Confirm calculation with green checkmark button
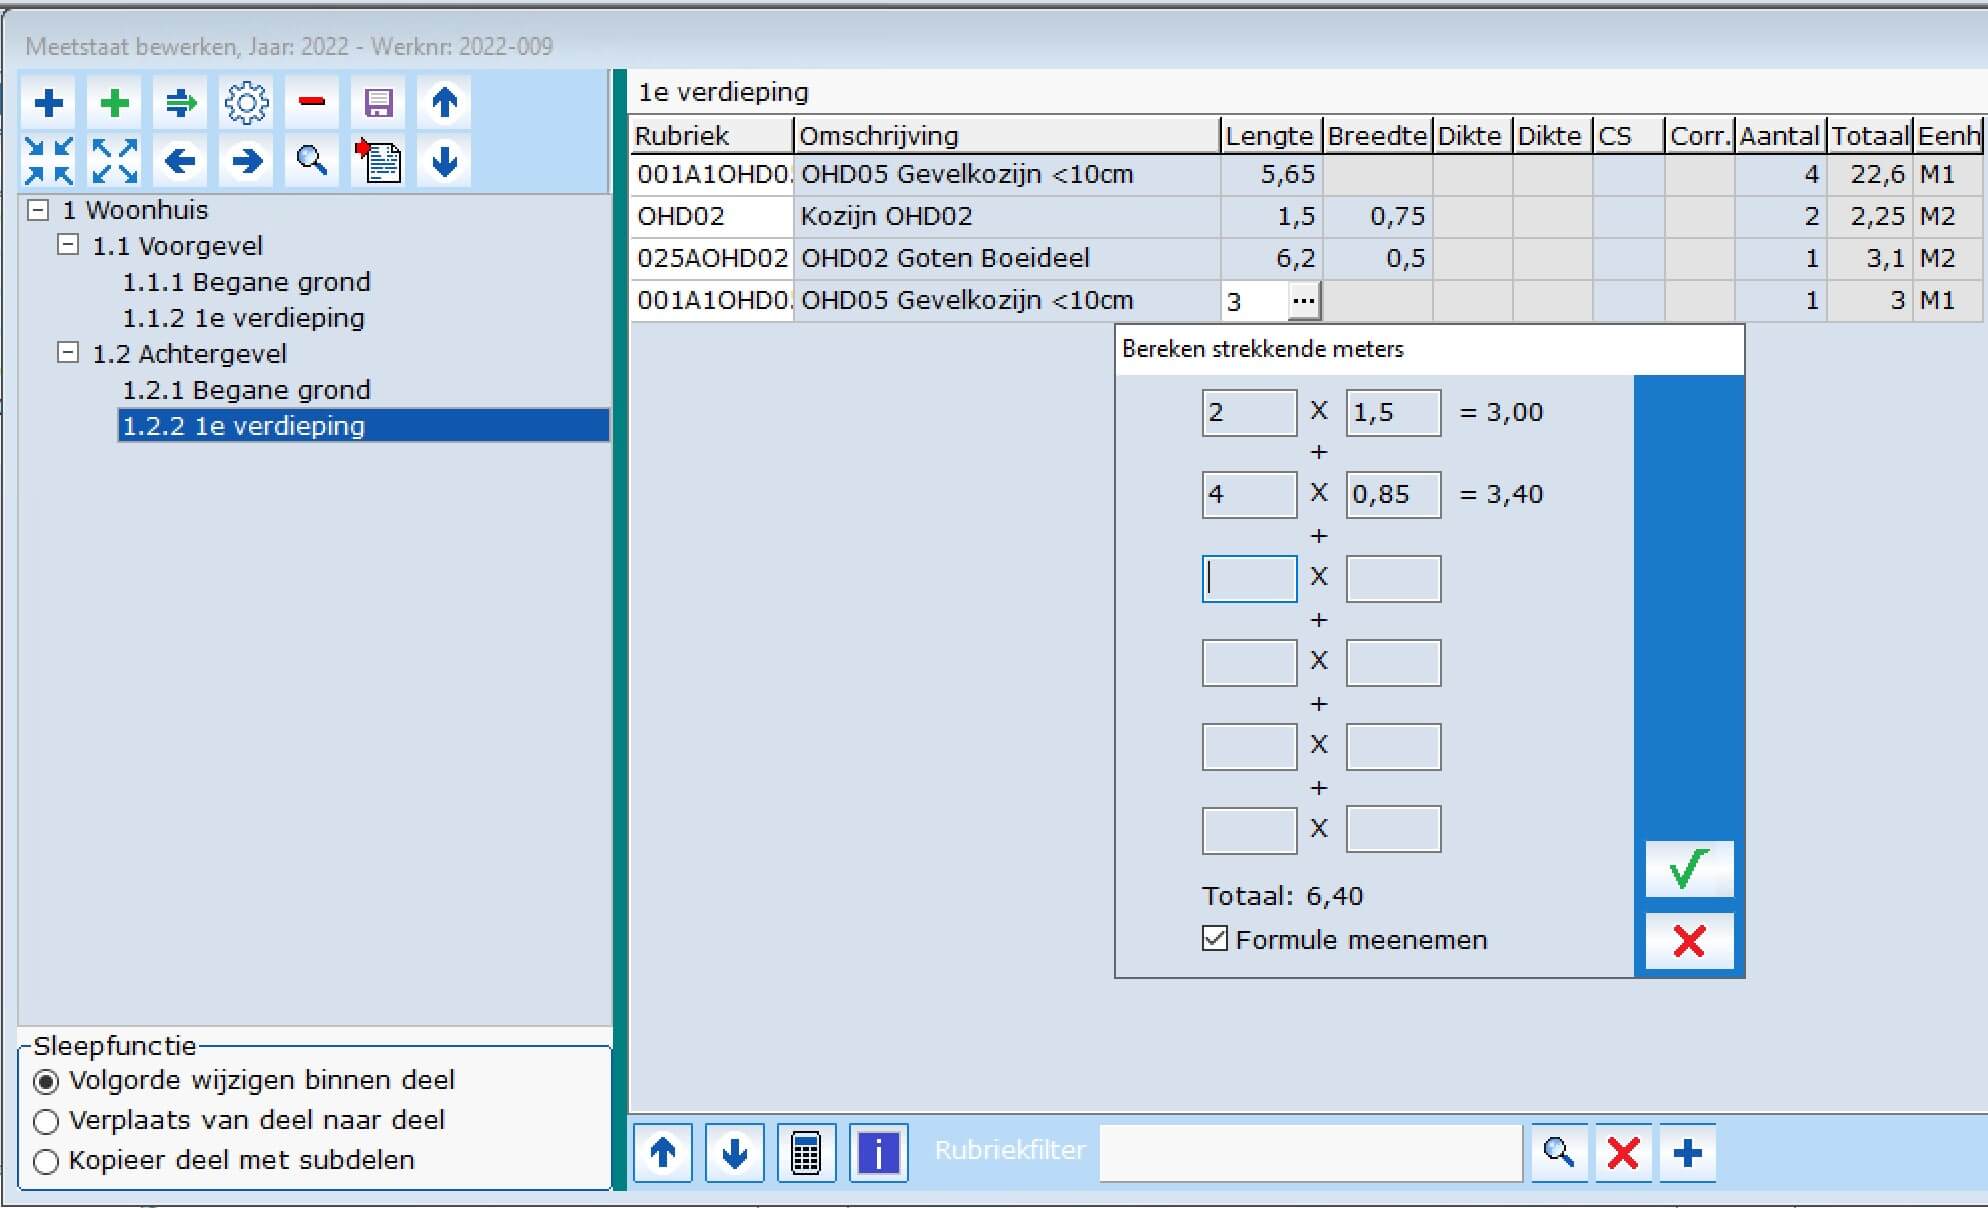Viewport: 1988px width, 1208px height. tap(1688, 869)
